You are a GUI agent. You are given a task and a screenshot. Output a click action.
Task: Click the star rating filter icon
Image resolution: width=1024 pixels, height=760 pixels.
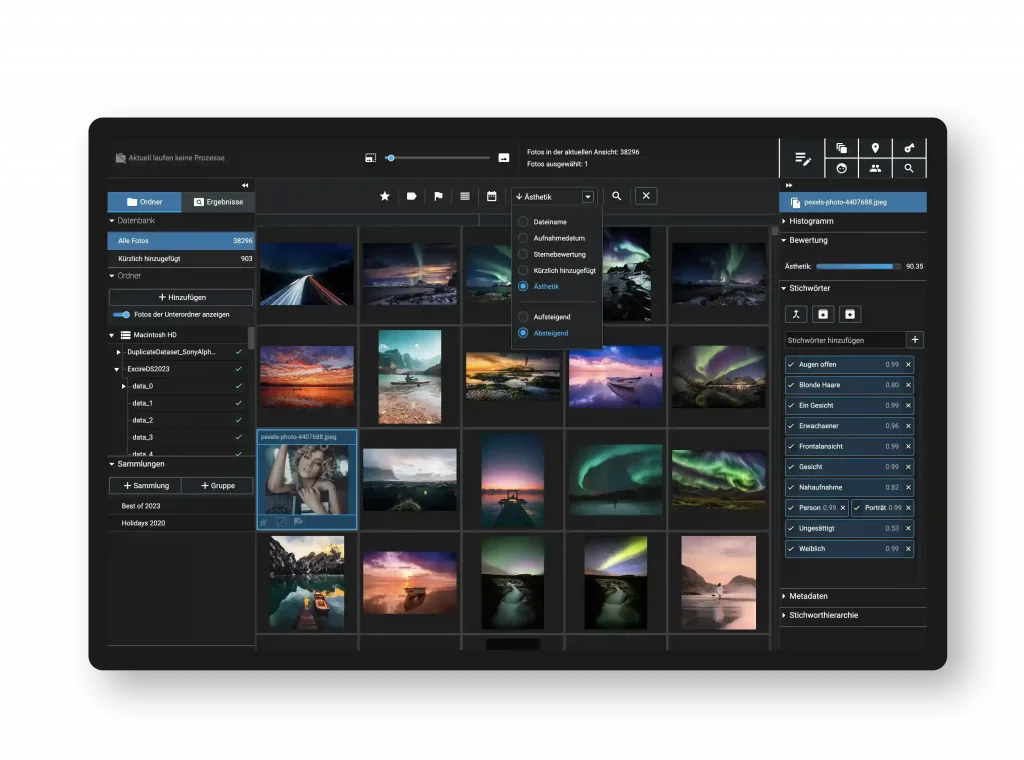[385, 197]
